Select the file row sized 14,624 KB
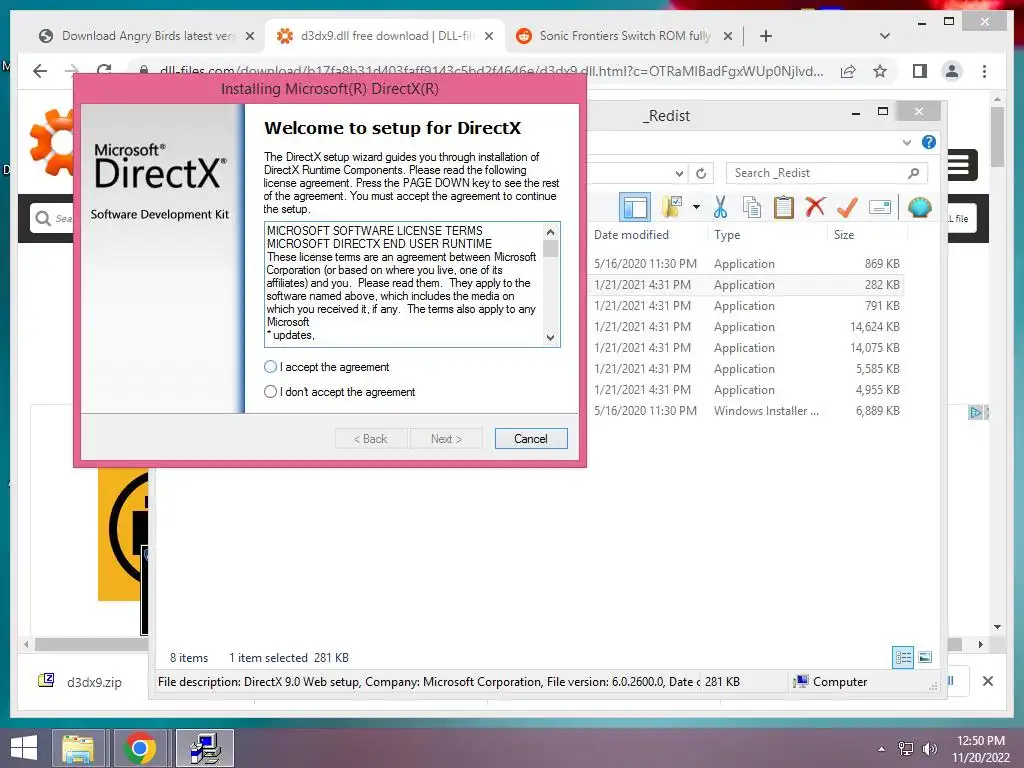 coord(746,327)
